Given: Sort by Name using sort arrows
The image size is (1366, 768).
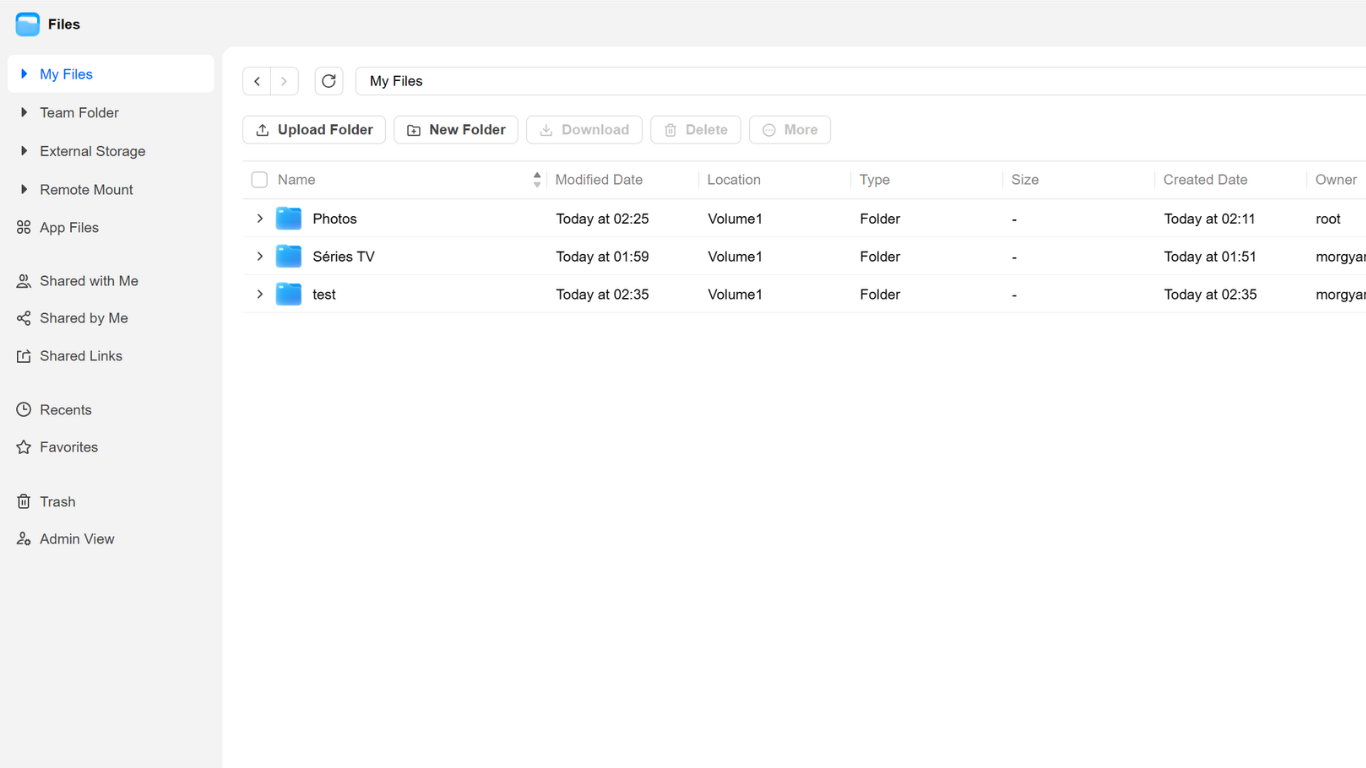Looking at the screenshot, I should 537,180.
